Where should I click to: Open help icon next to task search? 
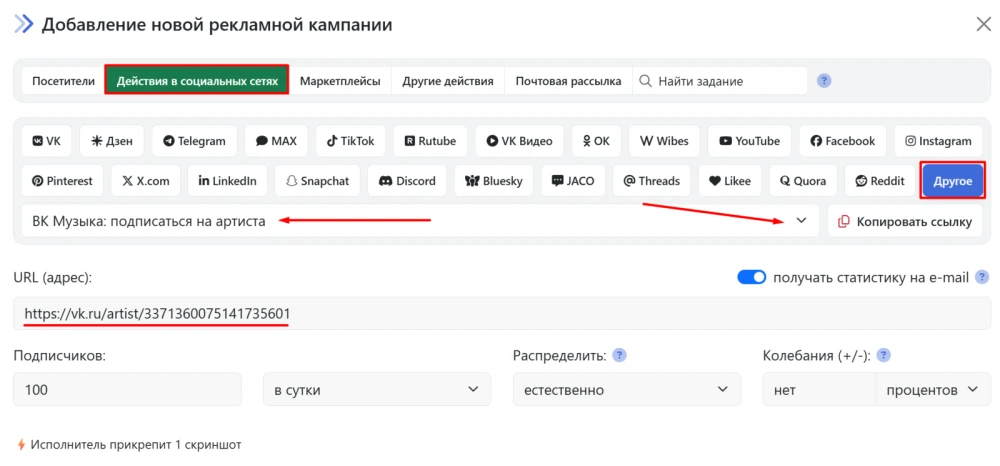pos(824,81)
